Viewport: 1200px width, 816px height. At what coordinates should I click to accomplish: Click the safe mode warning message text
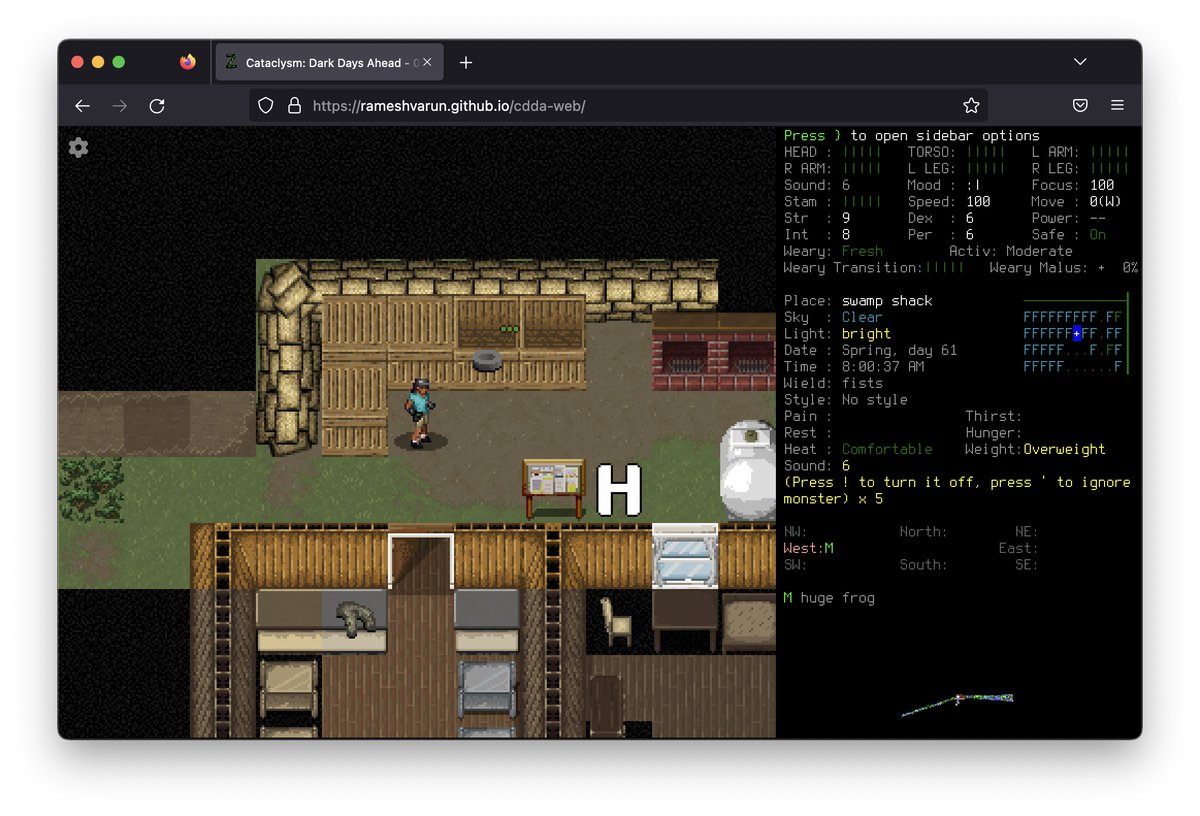click(x=957, y=490)
